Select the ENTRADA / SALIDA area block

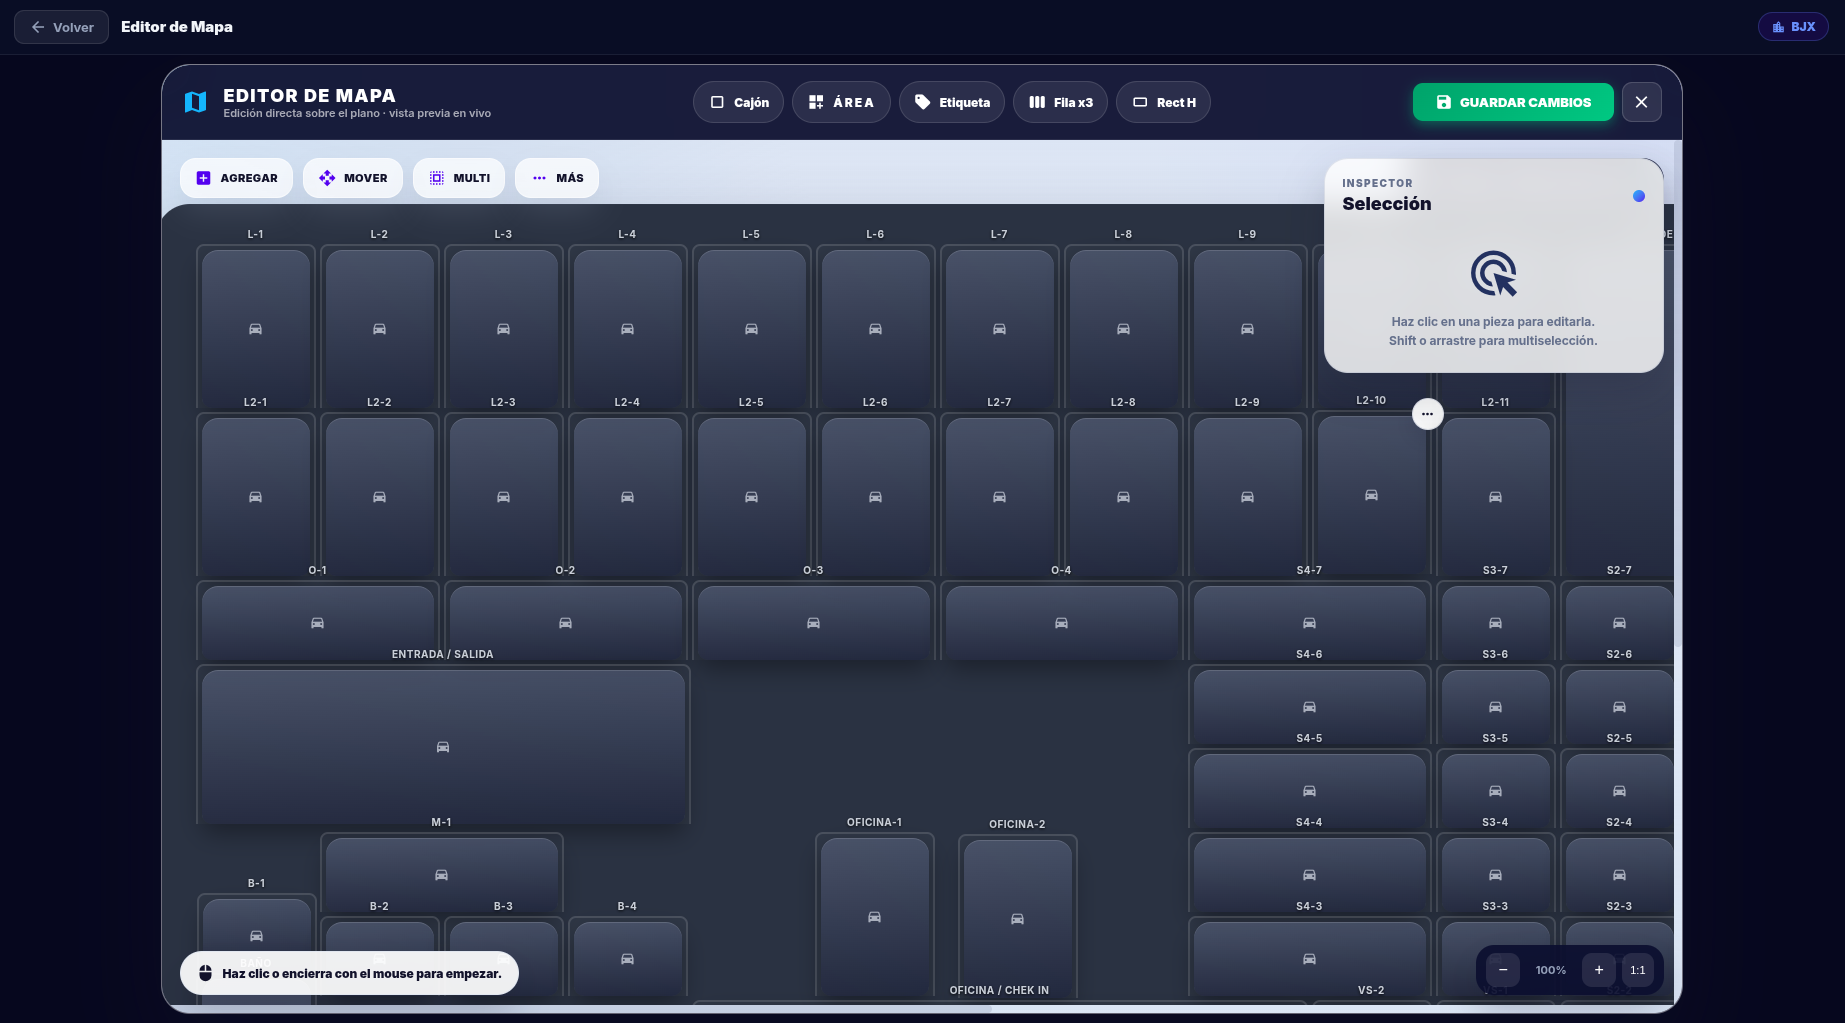tap(443, 747)
